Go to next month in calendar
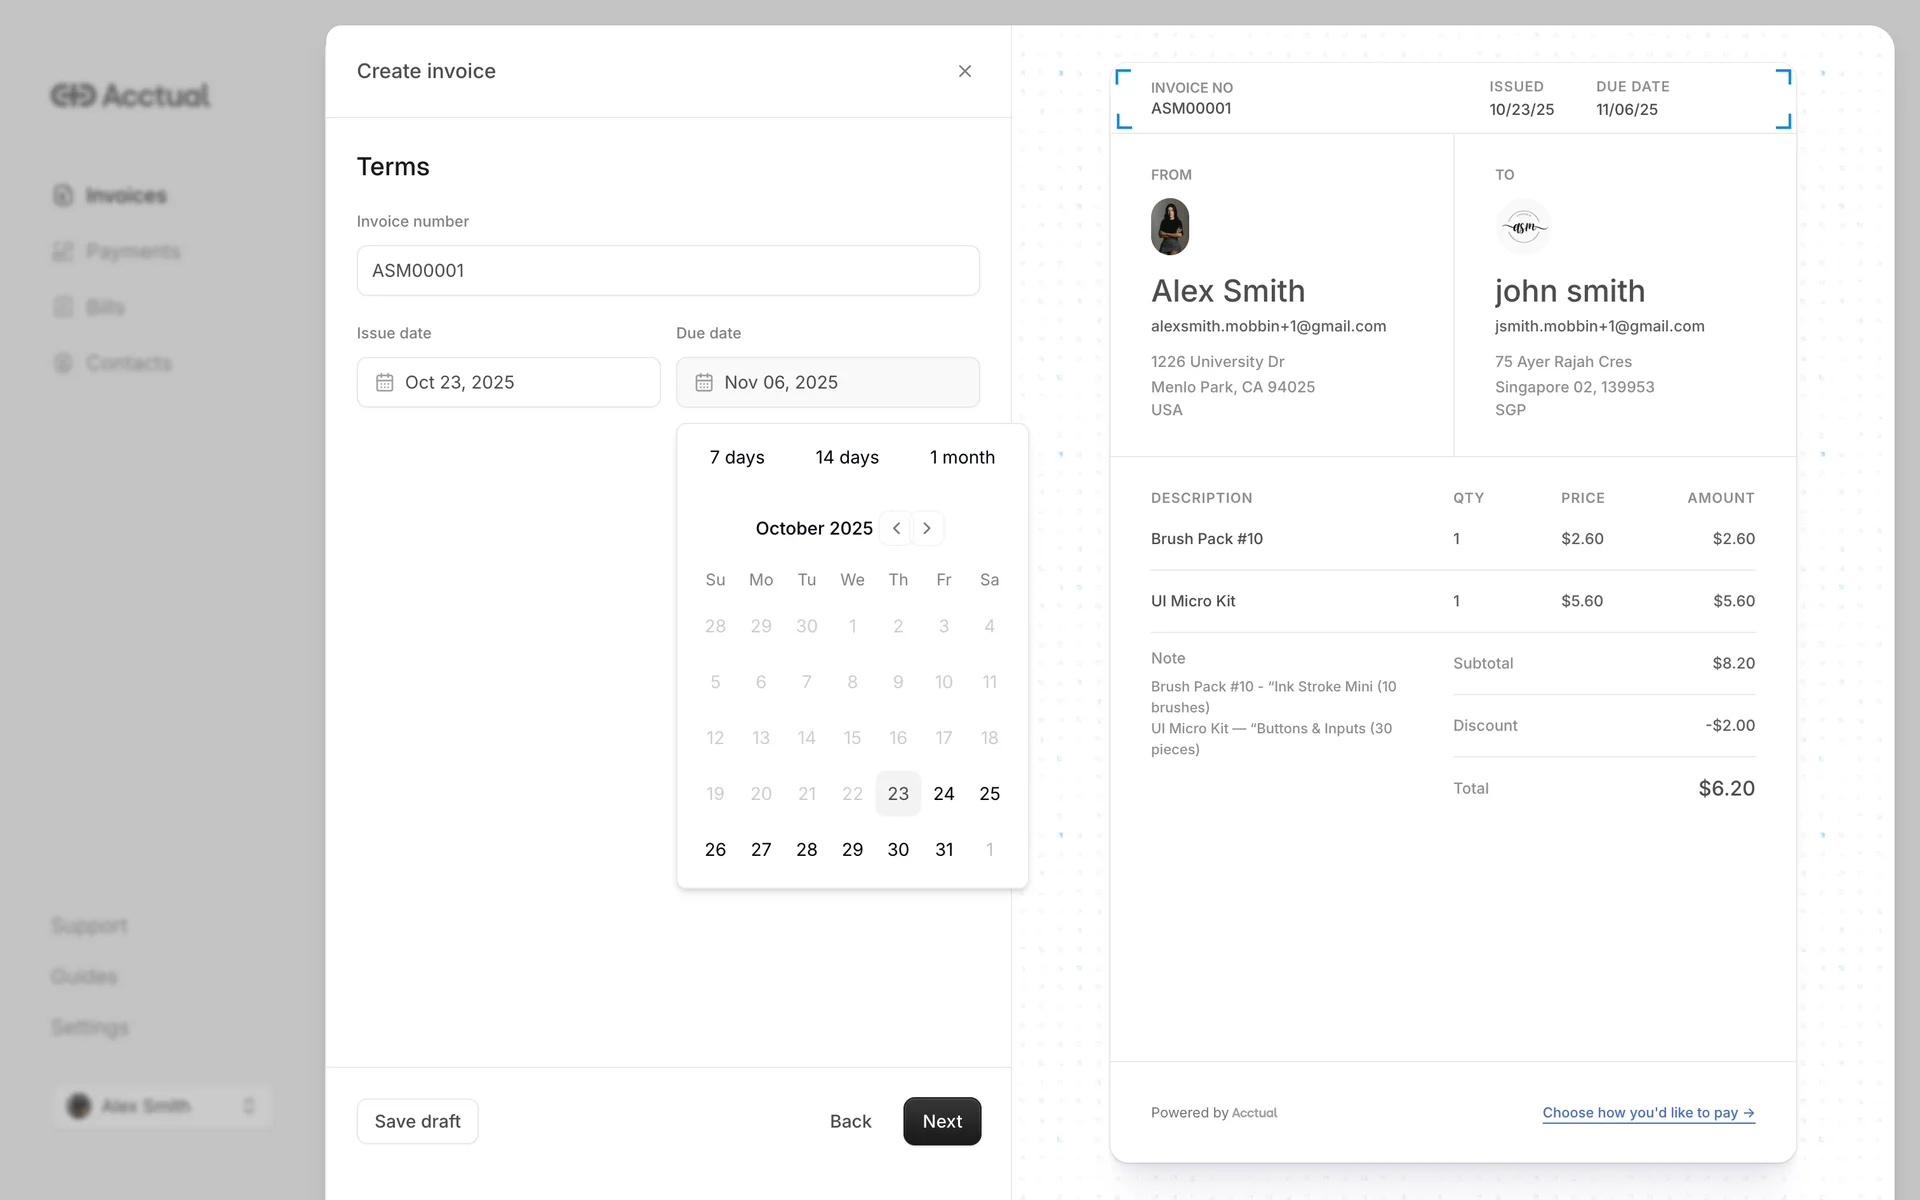This screenshot has width=1920, height=1200. point(927,528)
